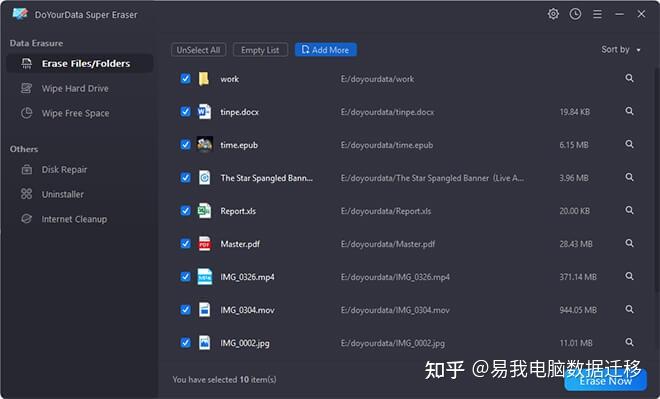The width and height of the screenshot is (660, 399).
Task: Select the E:/doyourdata/Report.xls path
Action: click(x=386, y=211)
